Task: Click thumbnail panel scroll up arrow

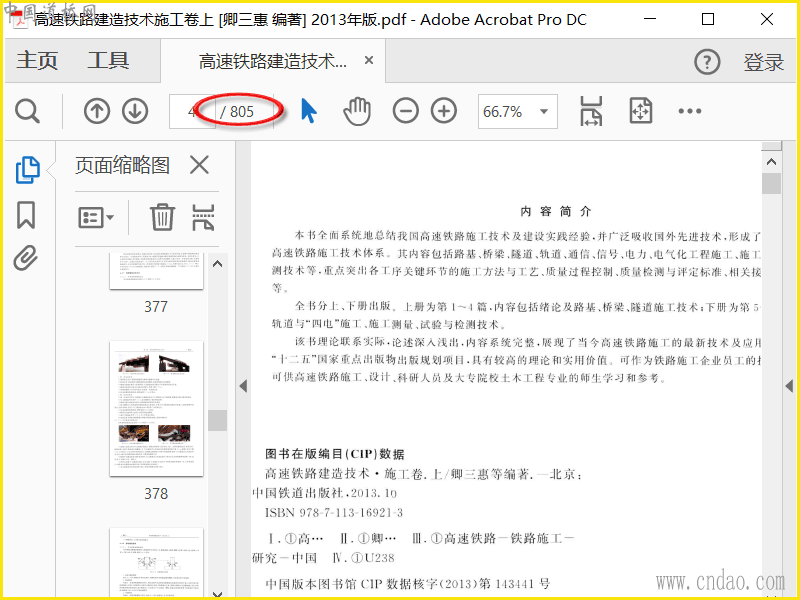Action: click(x=217, y=264)
